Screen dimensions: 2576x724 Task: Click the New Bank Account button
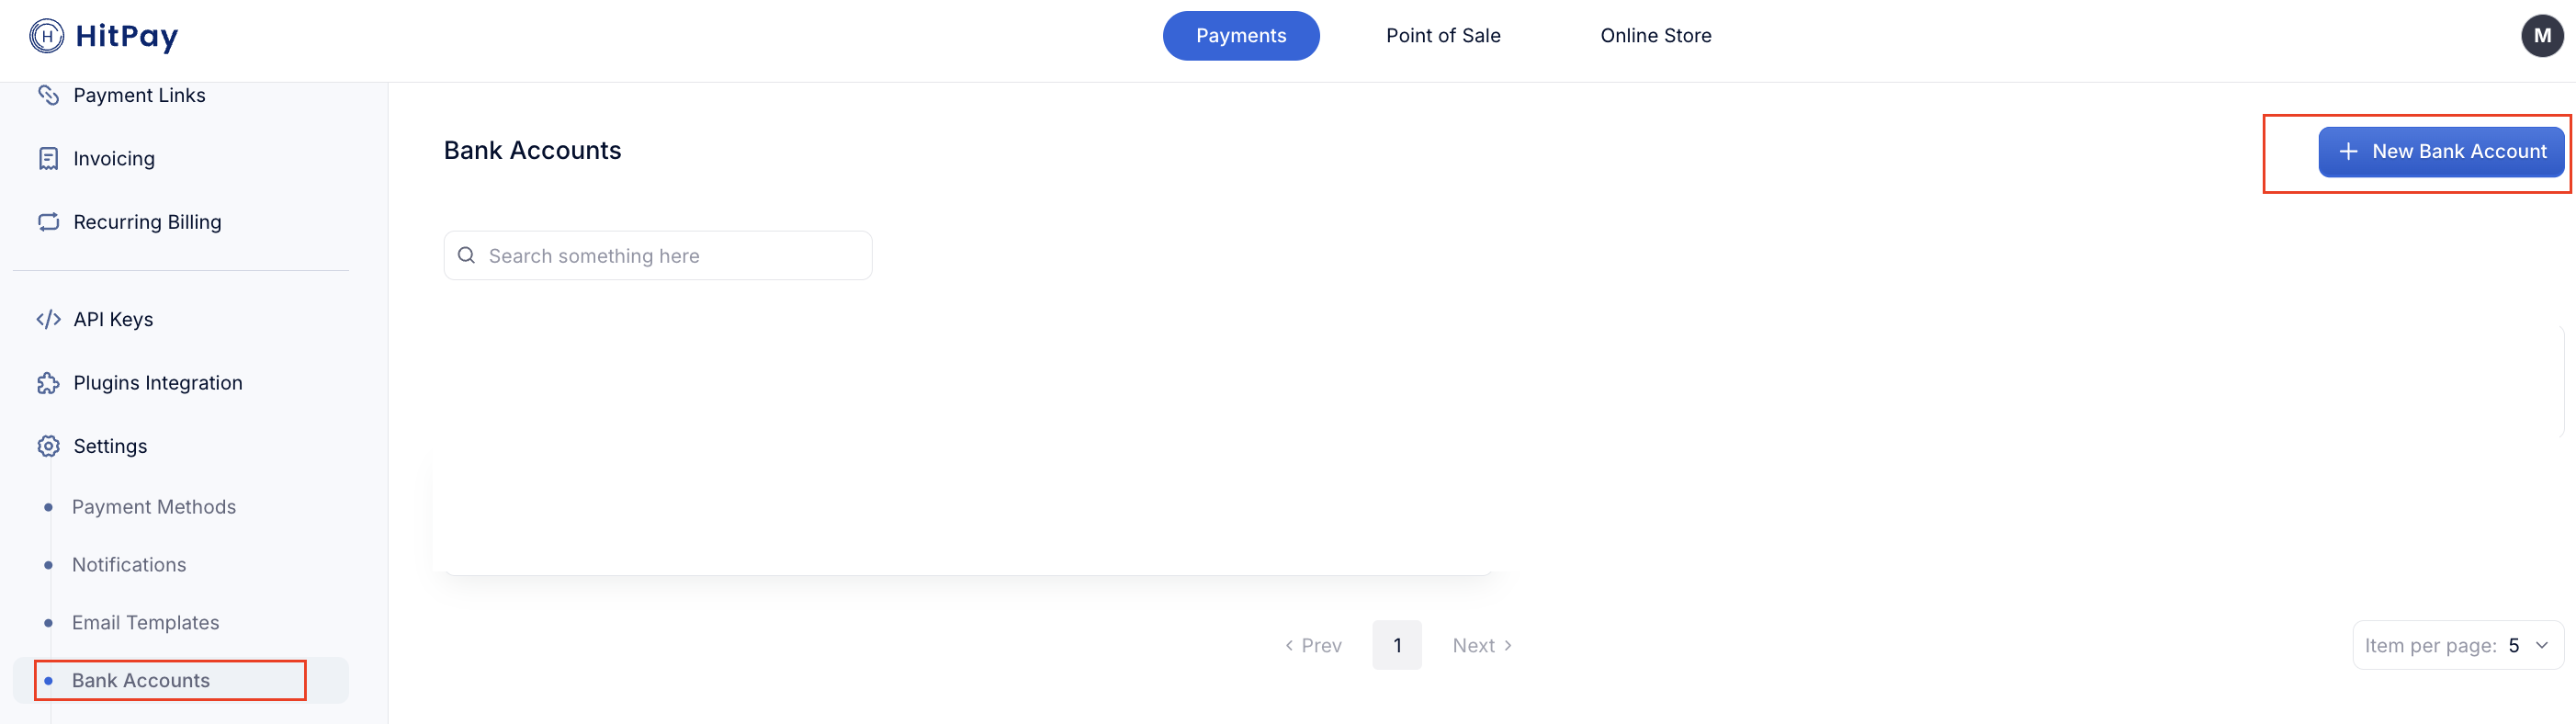point(2440,152)
